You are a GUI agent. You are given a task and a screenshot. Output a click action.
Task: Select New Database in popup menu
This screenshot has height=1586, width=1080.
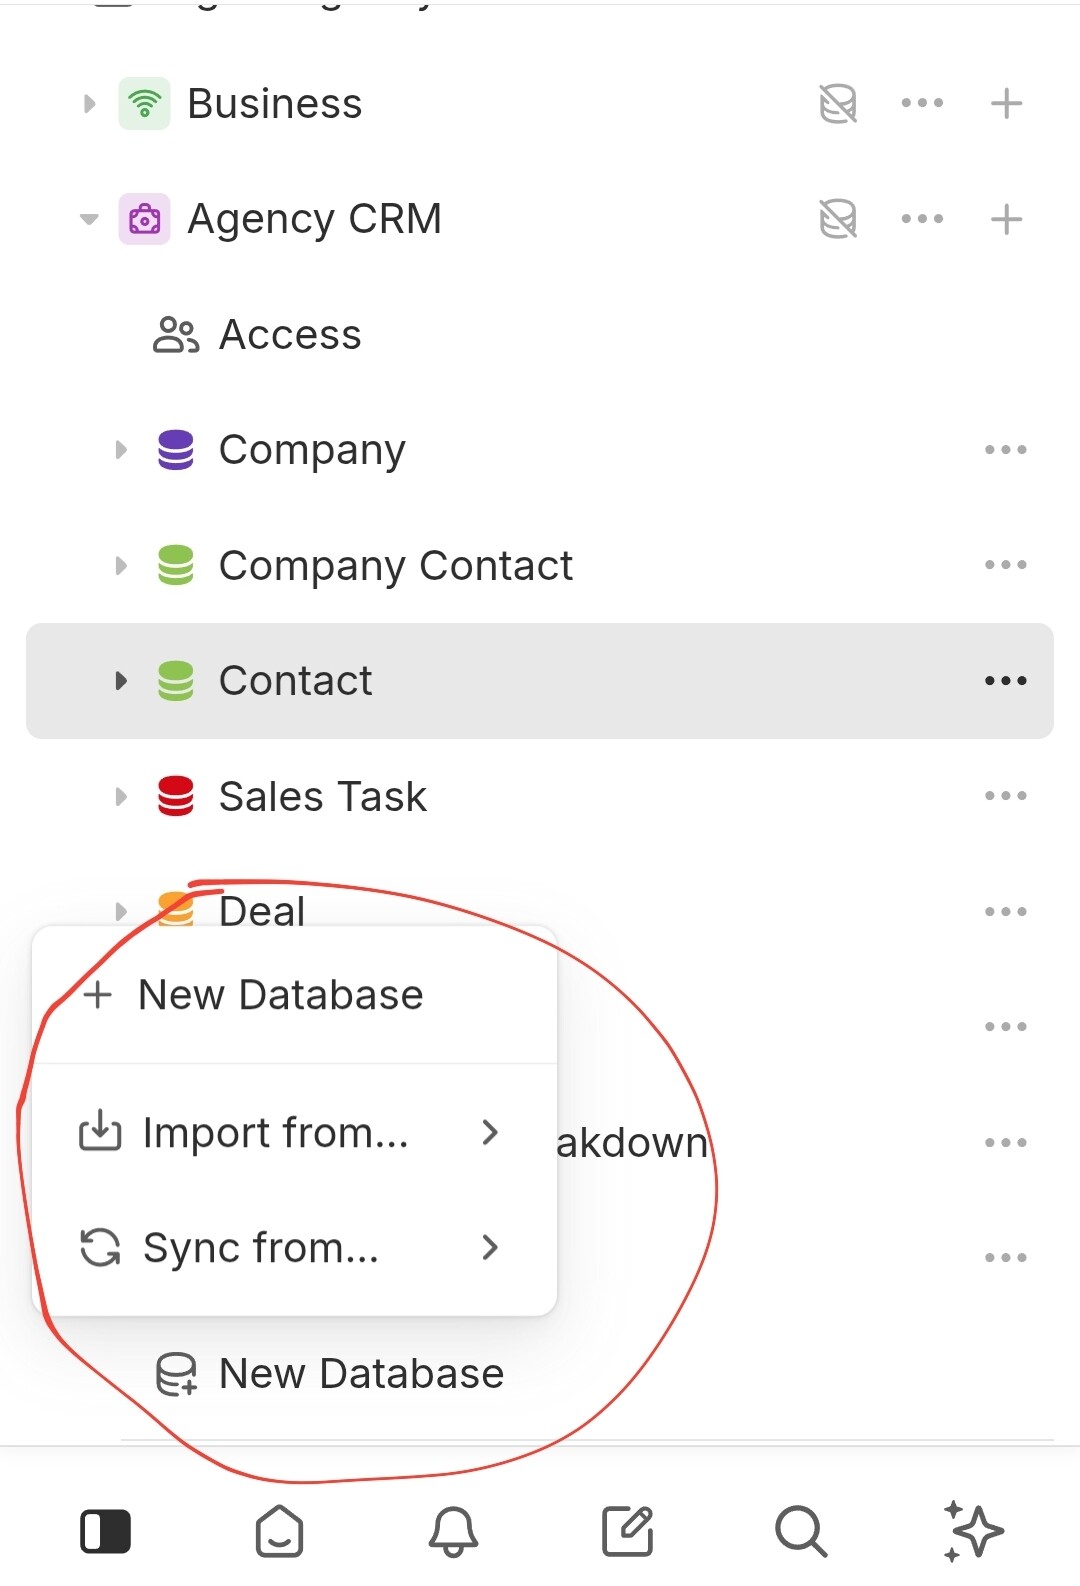pyautogui.click(x=280, y=995)
